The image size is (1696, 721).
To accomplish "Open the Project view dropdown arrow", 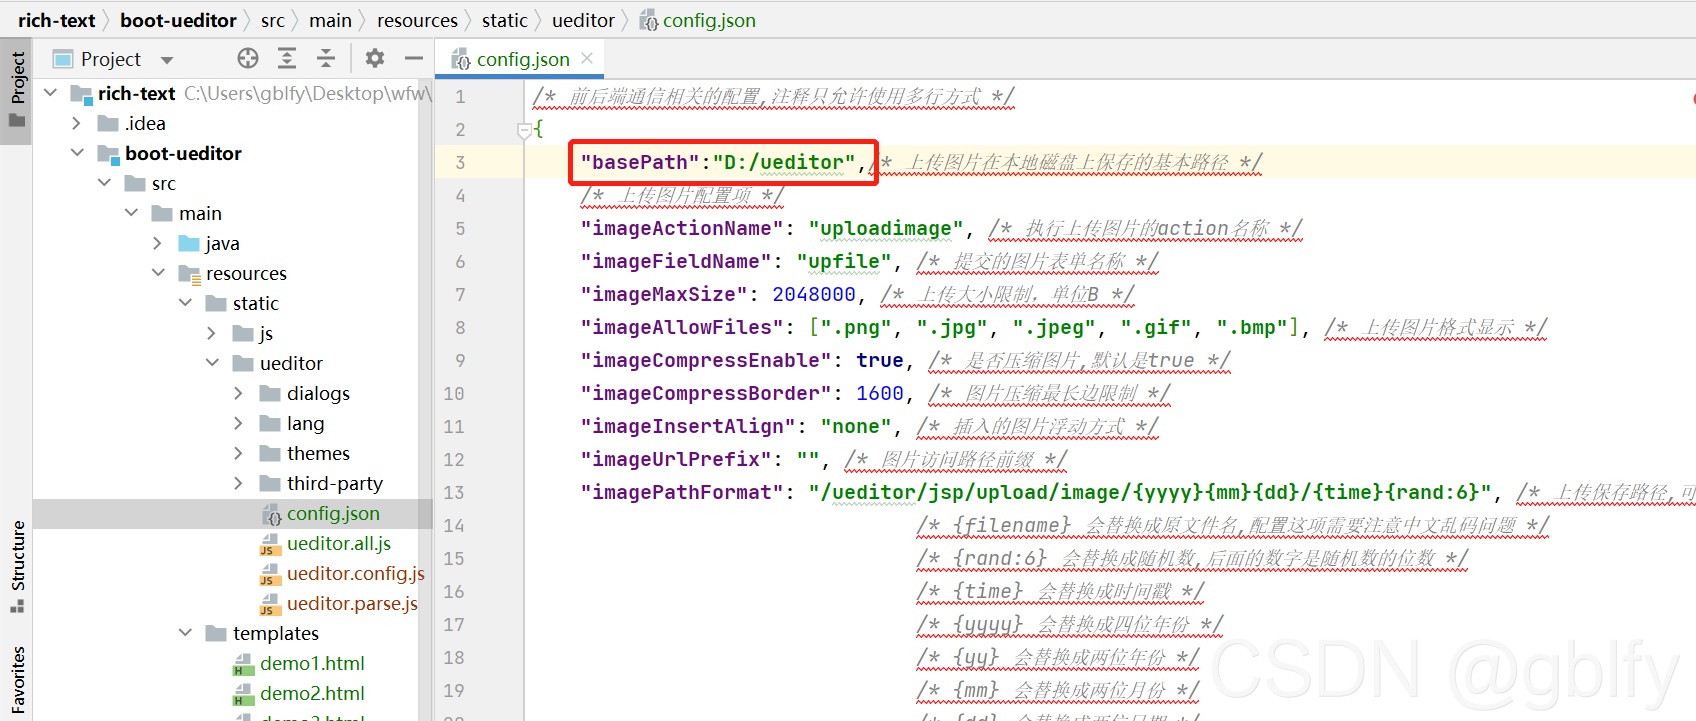I will [x=167, y=60].
